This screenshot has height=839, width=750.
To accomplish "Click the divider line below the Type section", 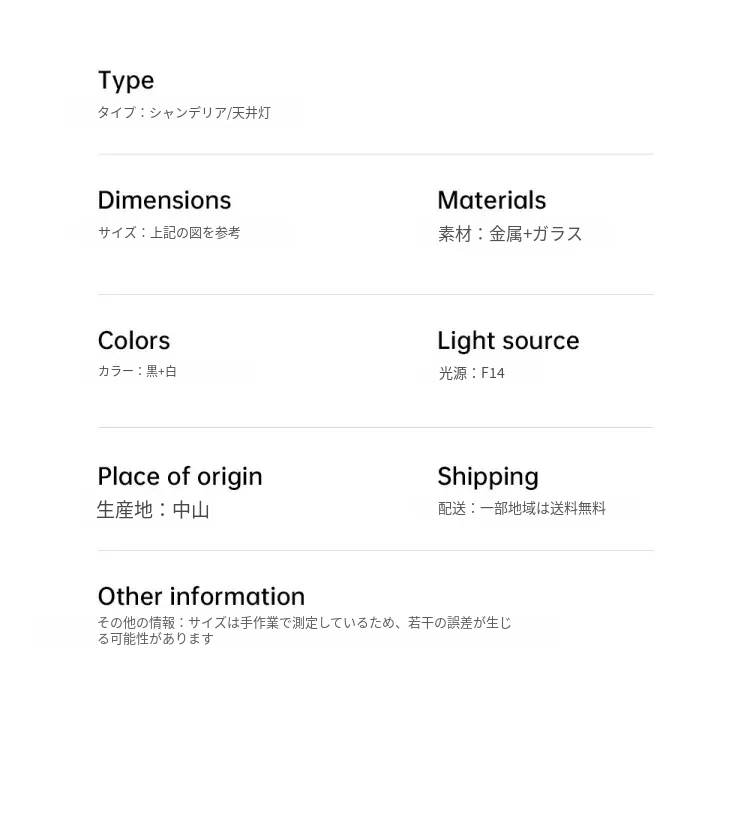I will (375, 154).
